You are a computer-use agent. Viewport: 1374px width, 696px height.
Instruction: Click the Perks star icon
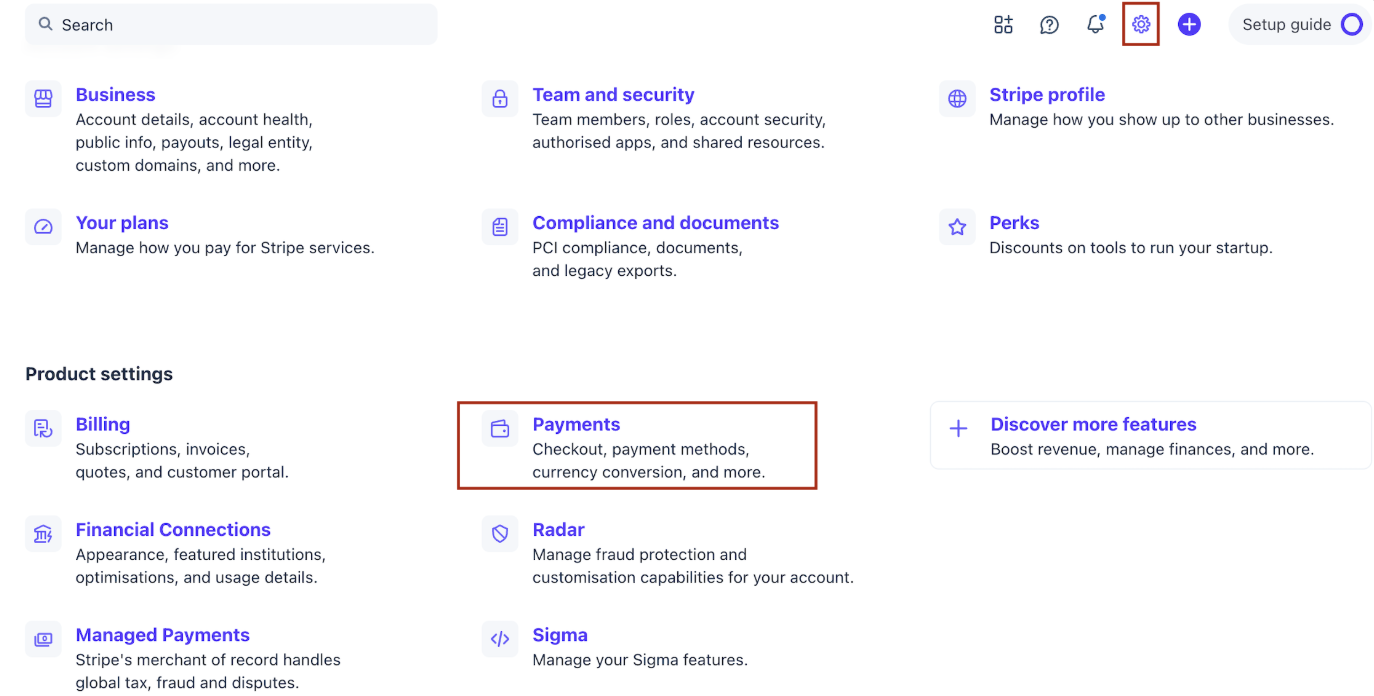pyautogui.click(x=957, y=227)
